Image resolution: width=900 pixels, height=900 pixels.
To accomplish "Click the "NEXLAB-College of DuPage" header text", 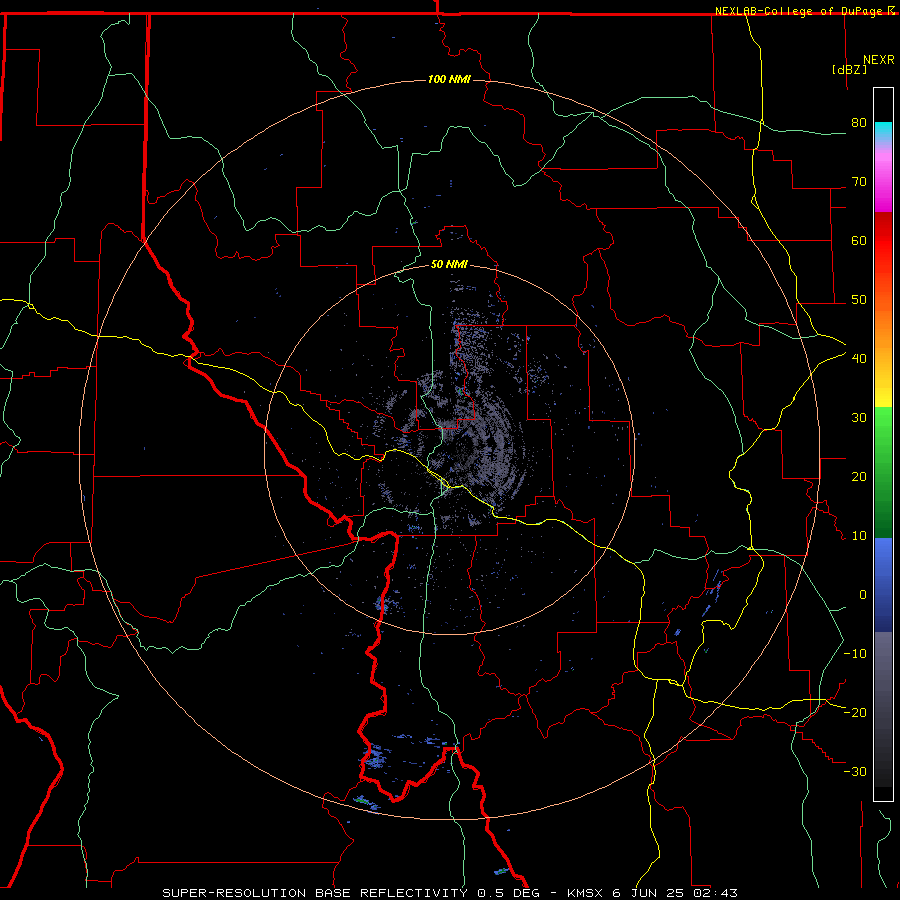I will click(798, 11).
